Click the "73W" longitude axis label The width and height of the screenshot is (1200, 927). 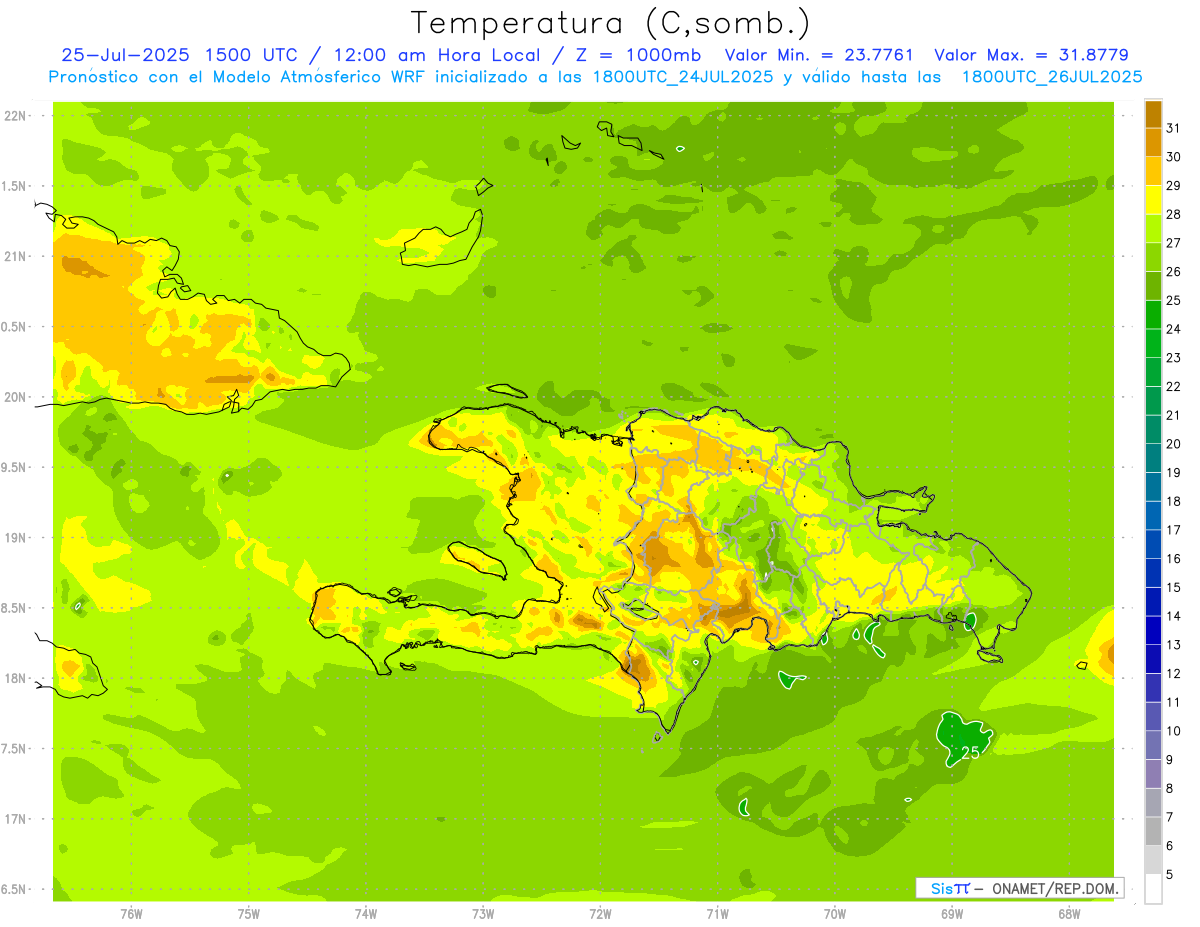(483, 915)
